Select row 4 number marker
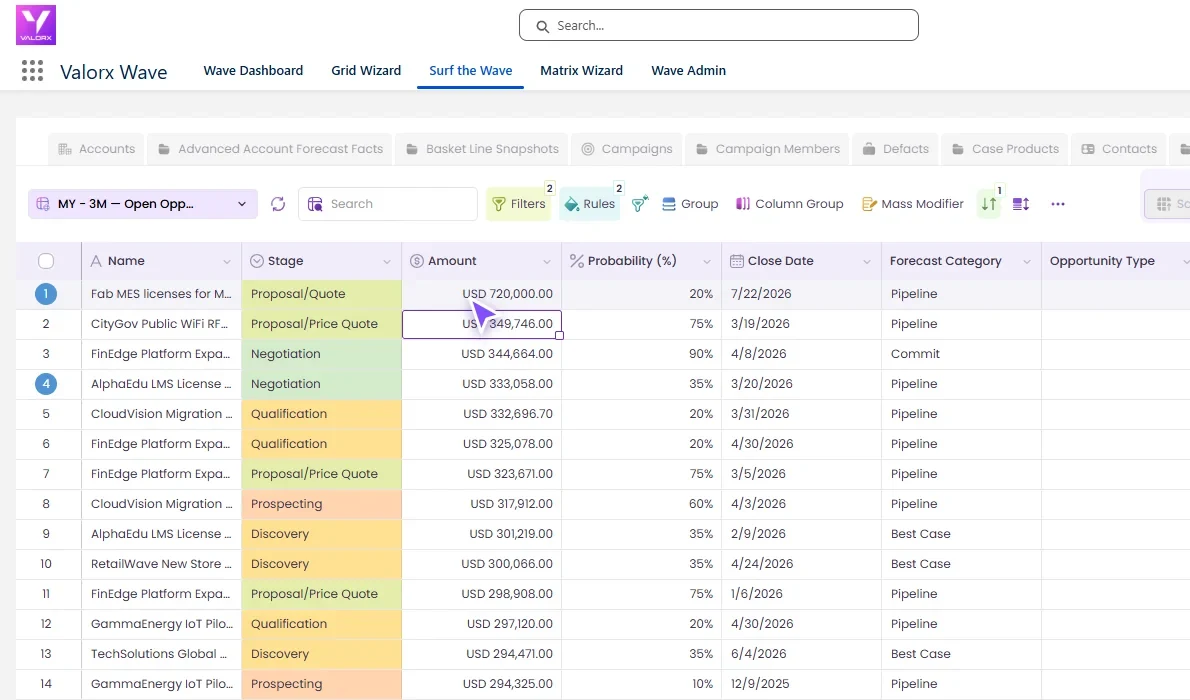 (46, 383)
